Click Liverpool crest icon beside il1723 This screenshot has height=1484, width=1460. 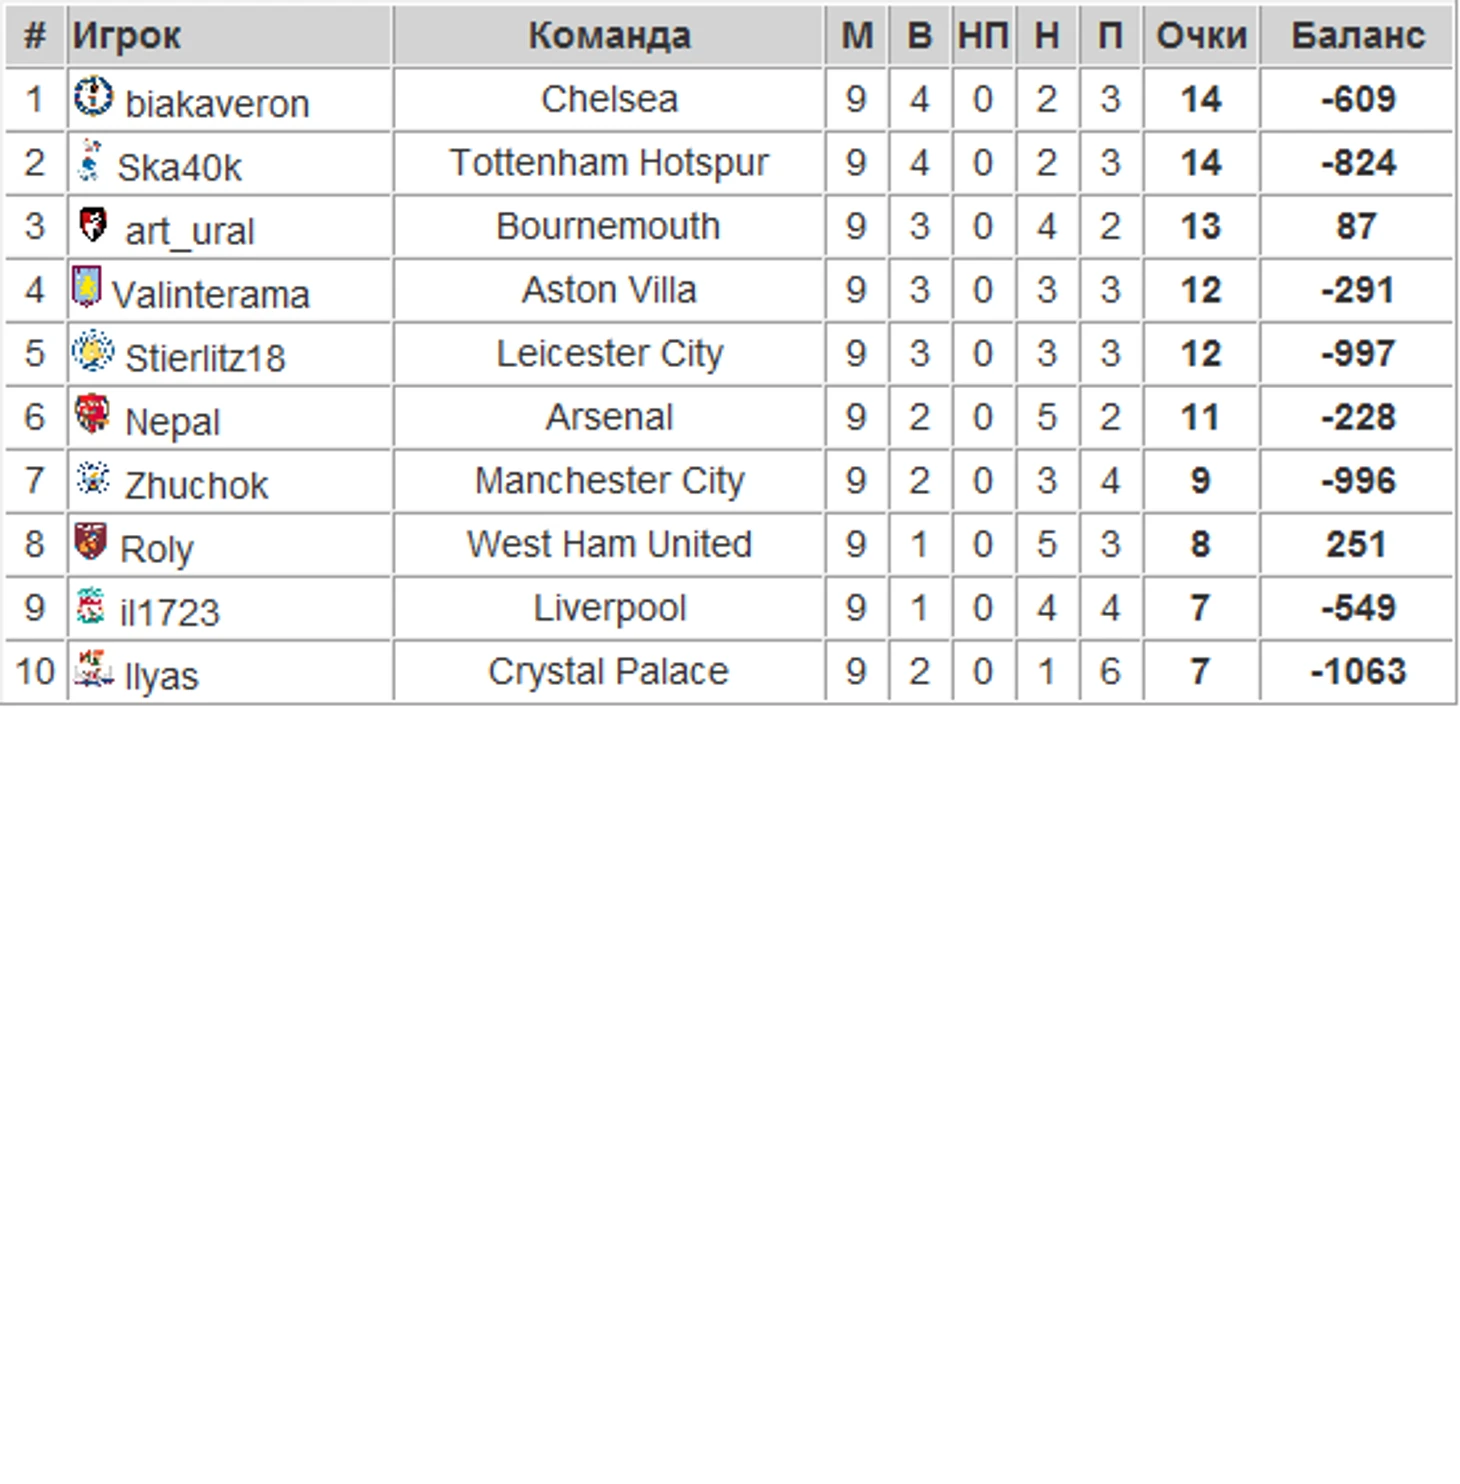[90, 605]
